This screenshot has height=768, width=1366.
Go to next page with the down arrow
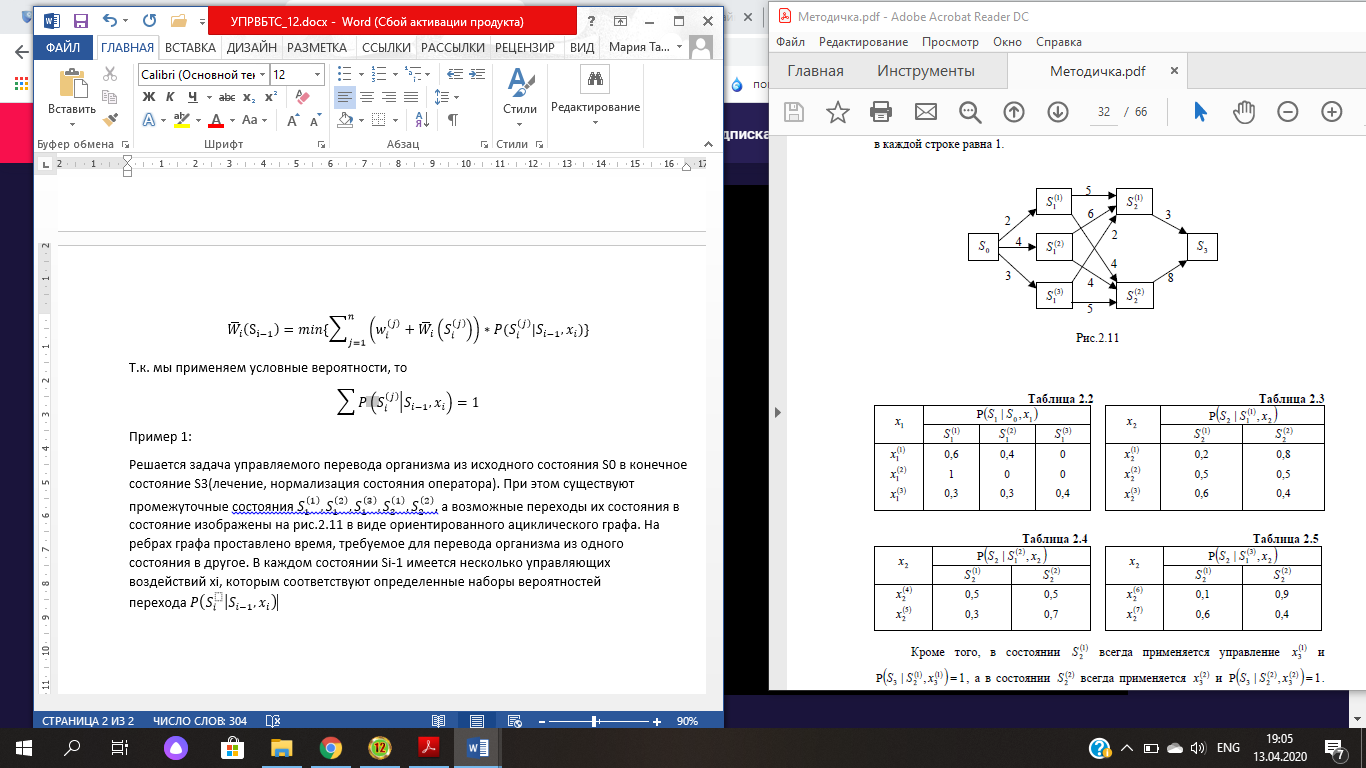[x=1057, y=112]
